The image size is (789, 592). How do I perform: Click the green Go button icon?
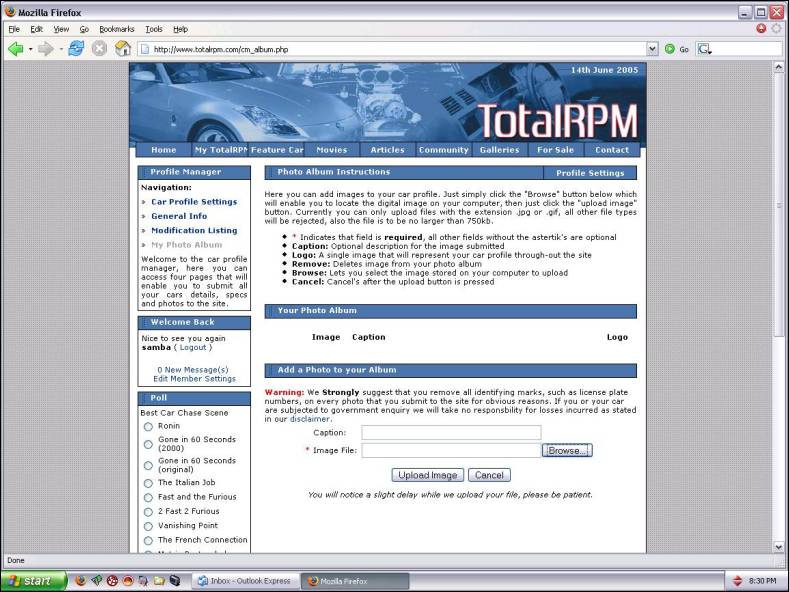[x=670, y=48]
